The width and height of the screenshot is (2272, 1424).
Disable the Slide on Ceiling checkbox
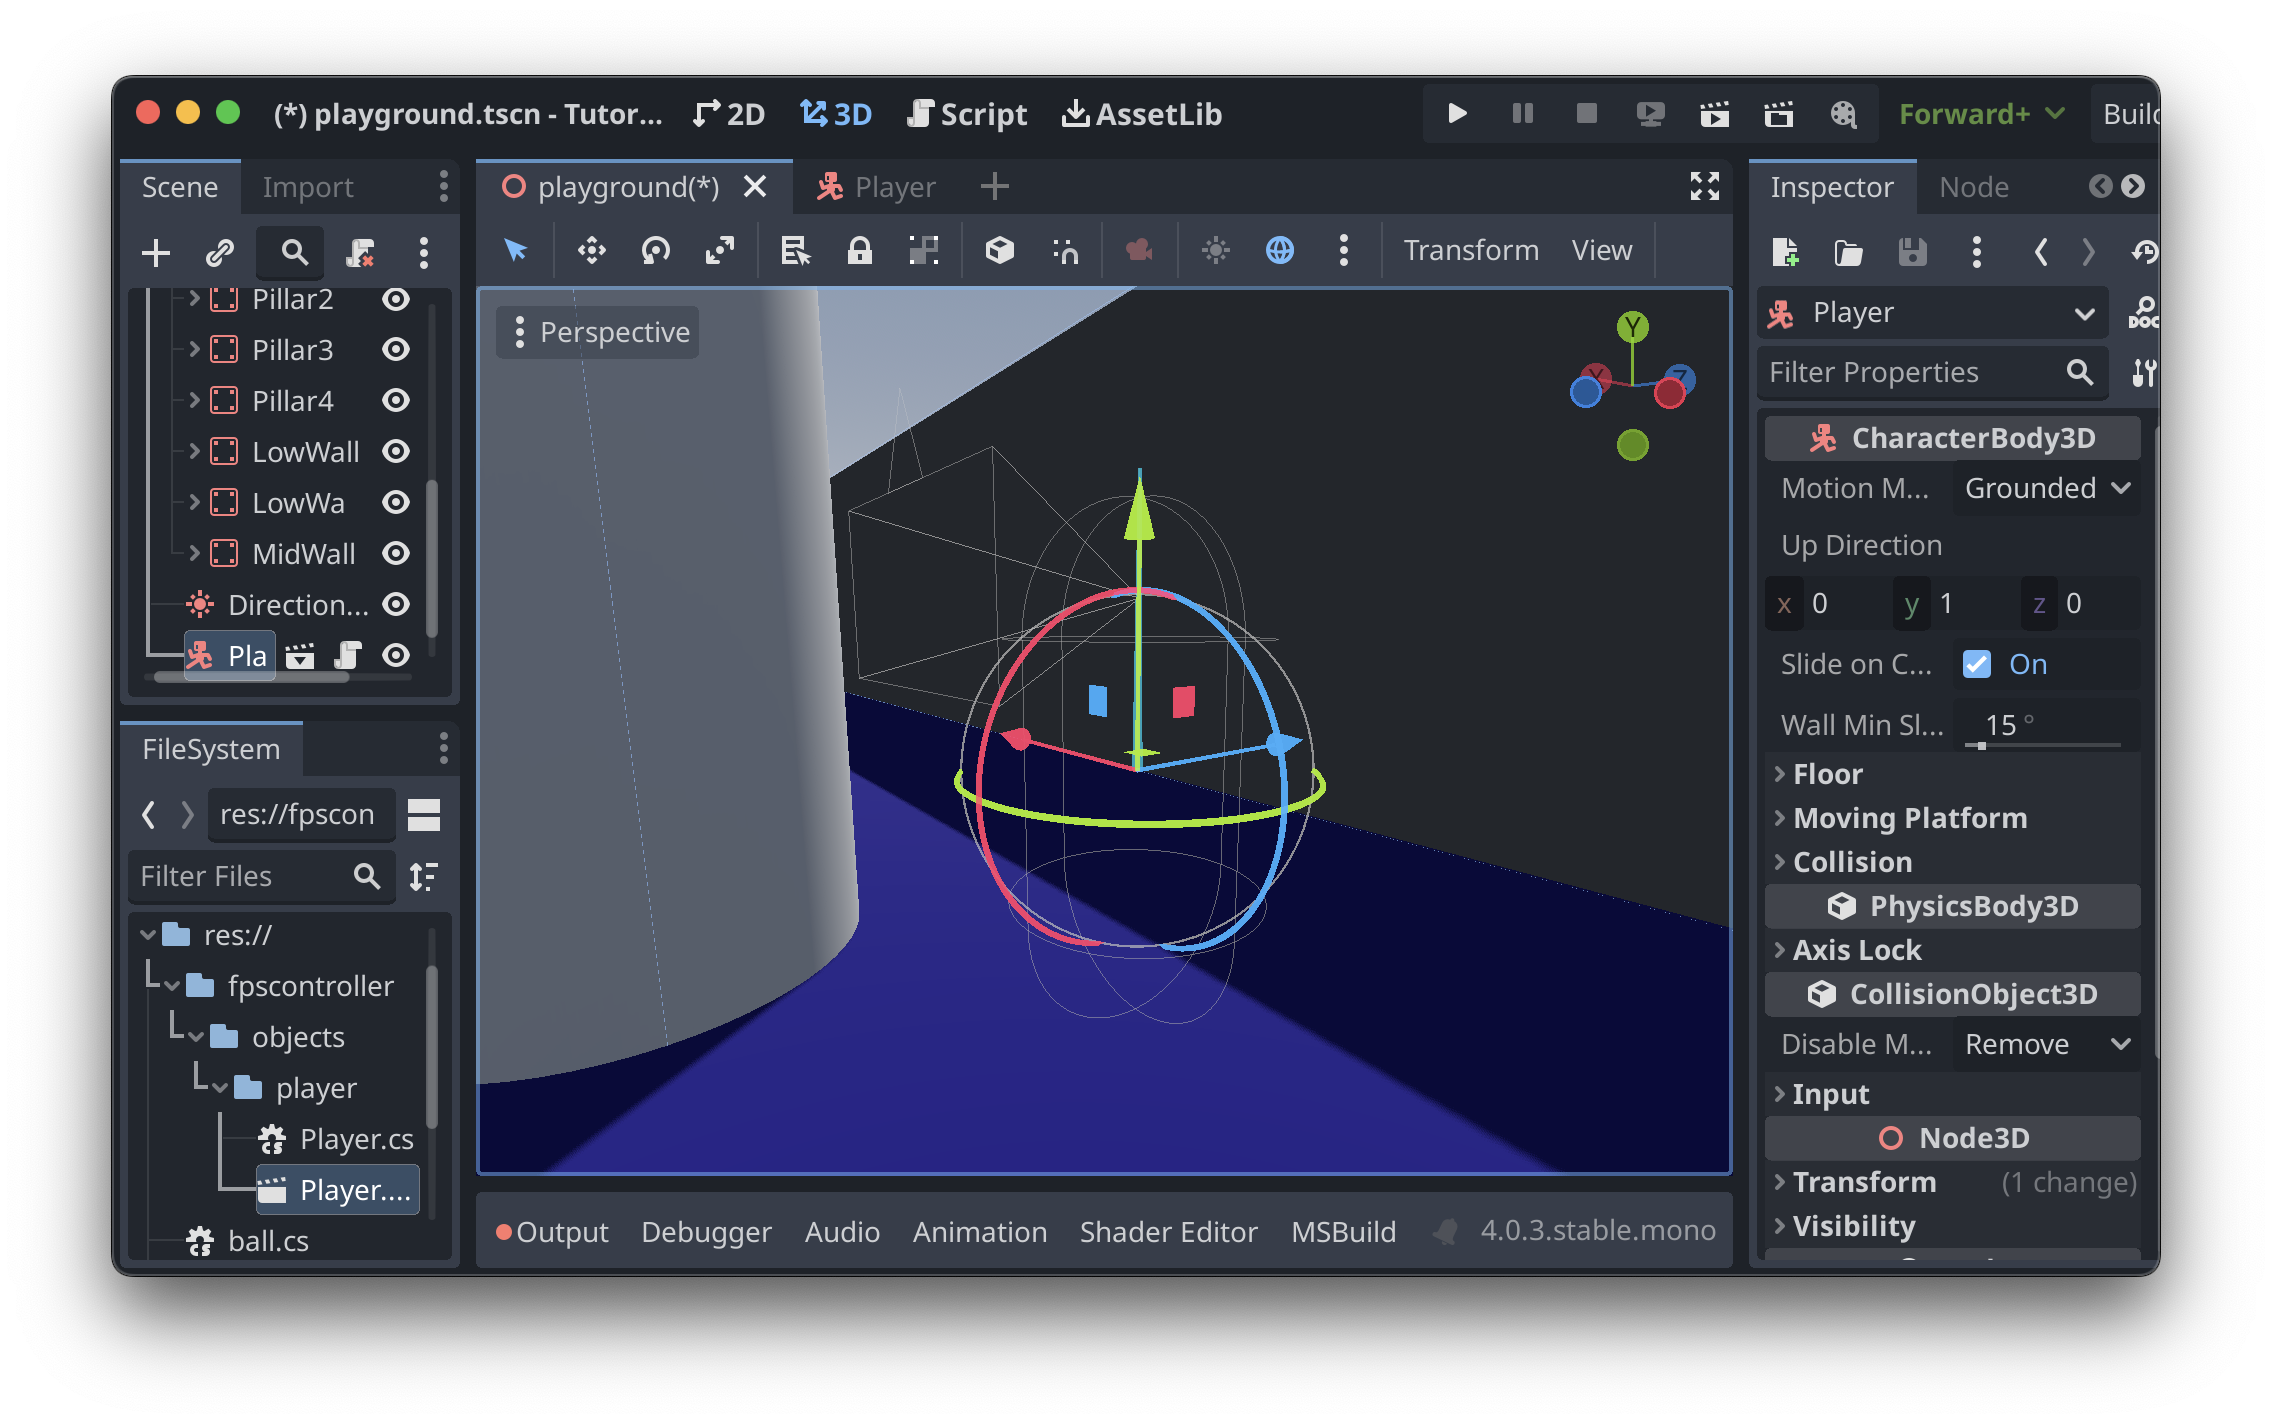click(x=1976, y=664)
